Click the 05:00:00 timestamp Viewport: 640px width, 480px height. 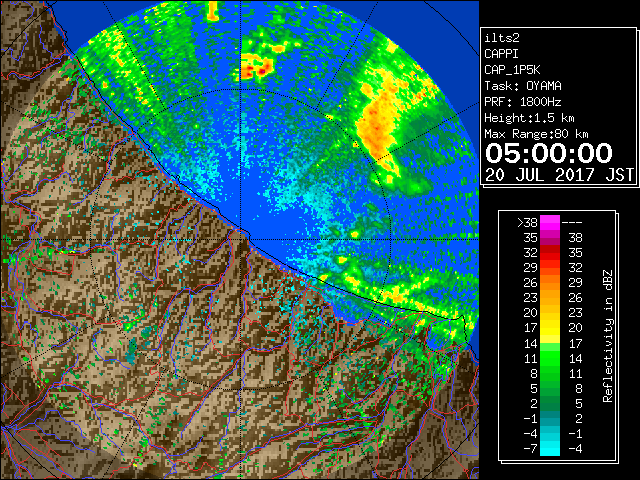(x=549, y=153)
